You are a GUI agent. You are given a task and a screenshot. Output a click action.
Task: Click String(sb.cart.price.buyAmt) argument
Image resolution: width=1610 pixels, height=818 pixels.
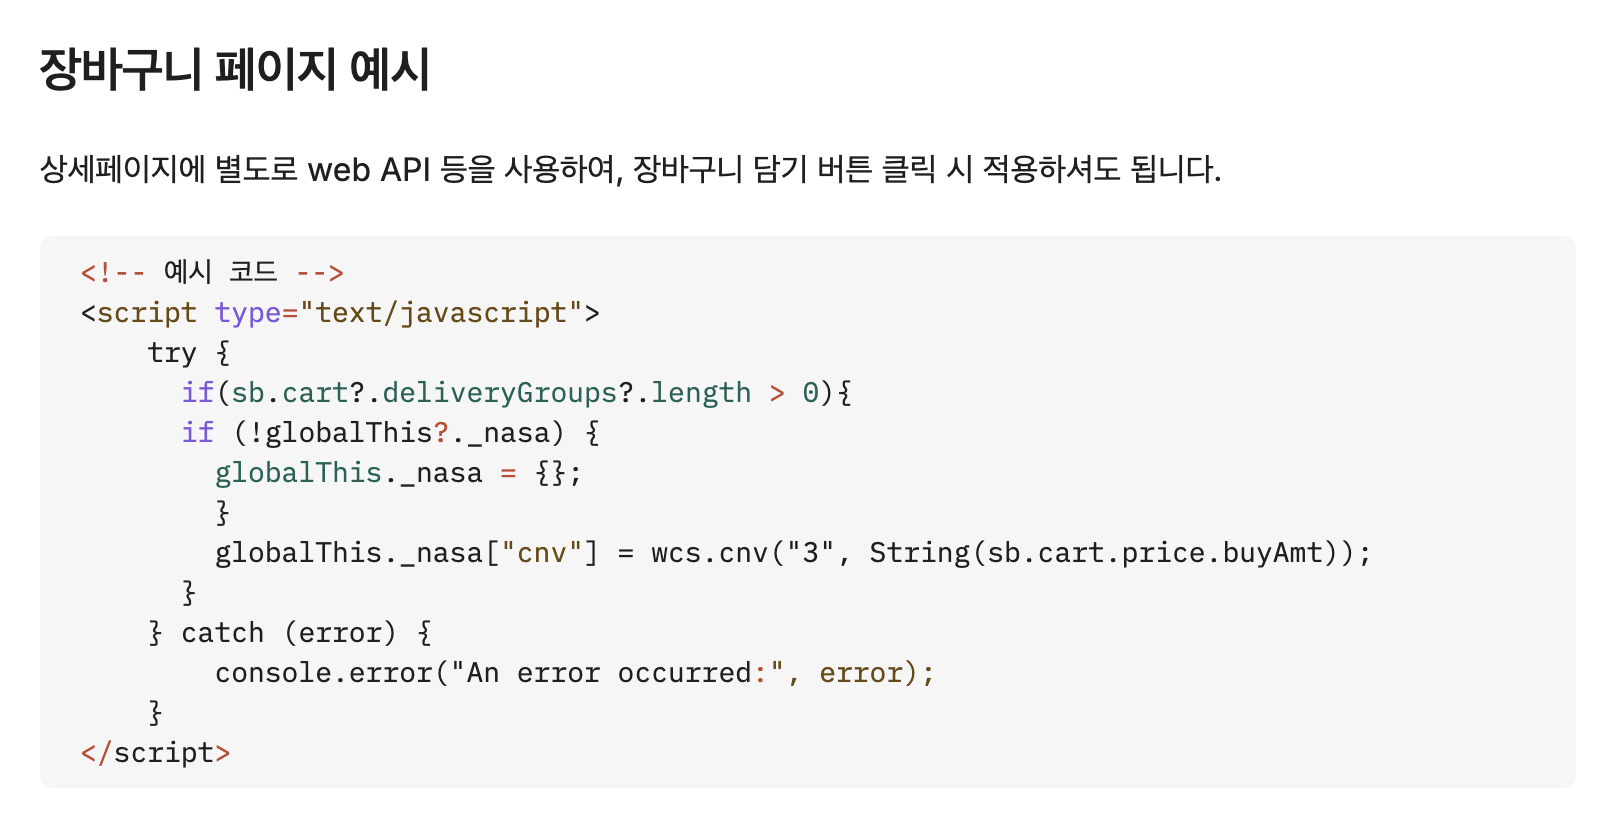(1103, 553)
